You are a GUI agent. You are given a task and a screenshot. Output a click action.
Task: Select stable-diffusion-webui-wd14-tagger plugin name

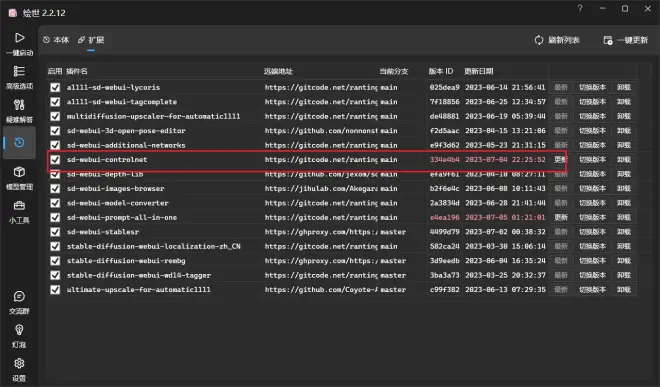(138, 275)
